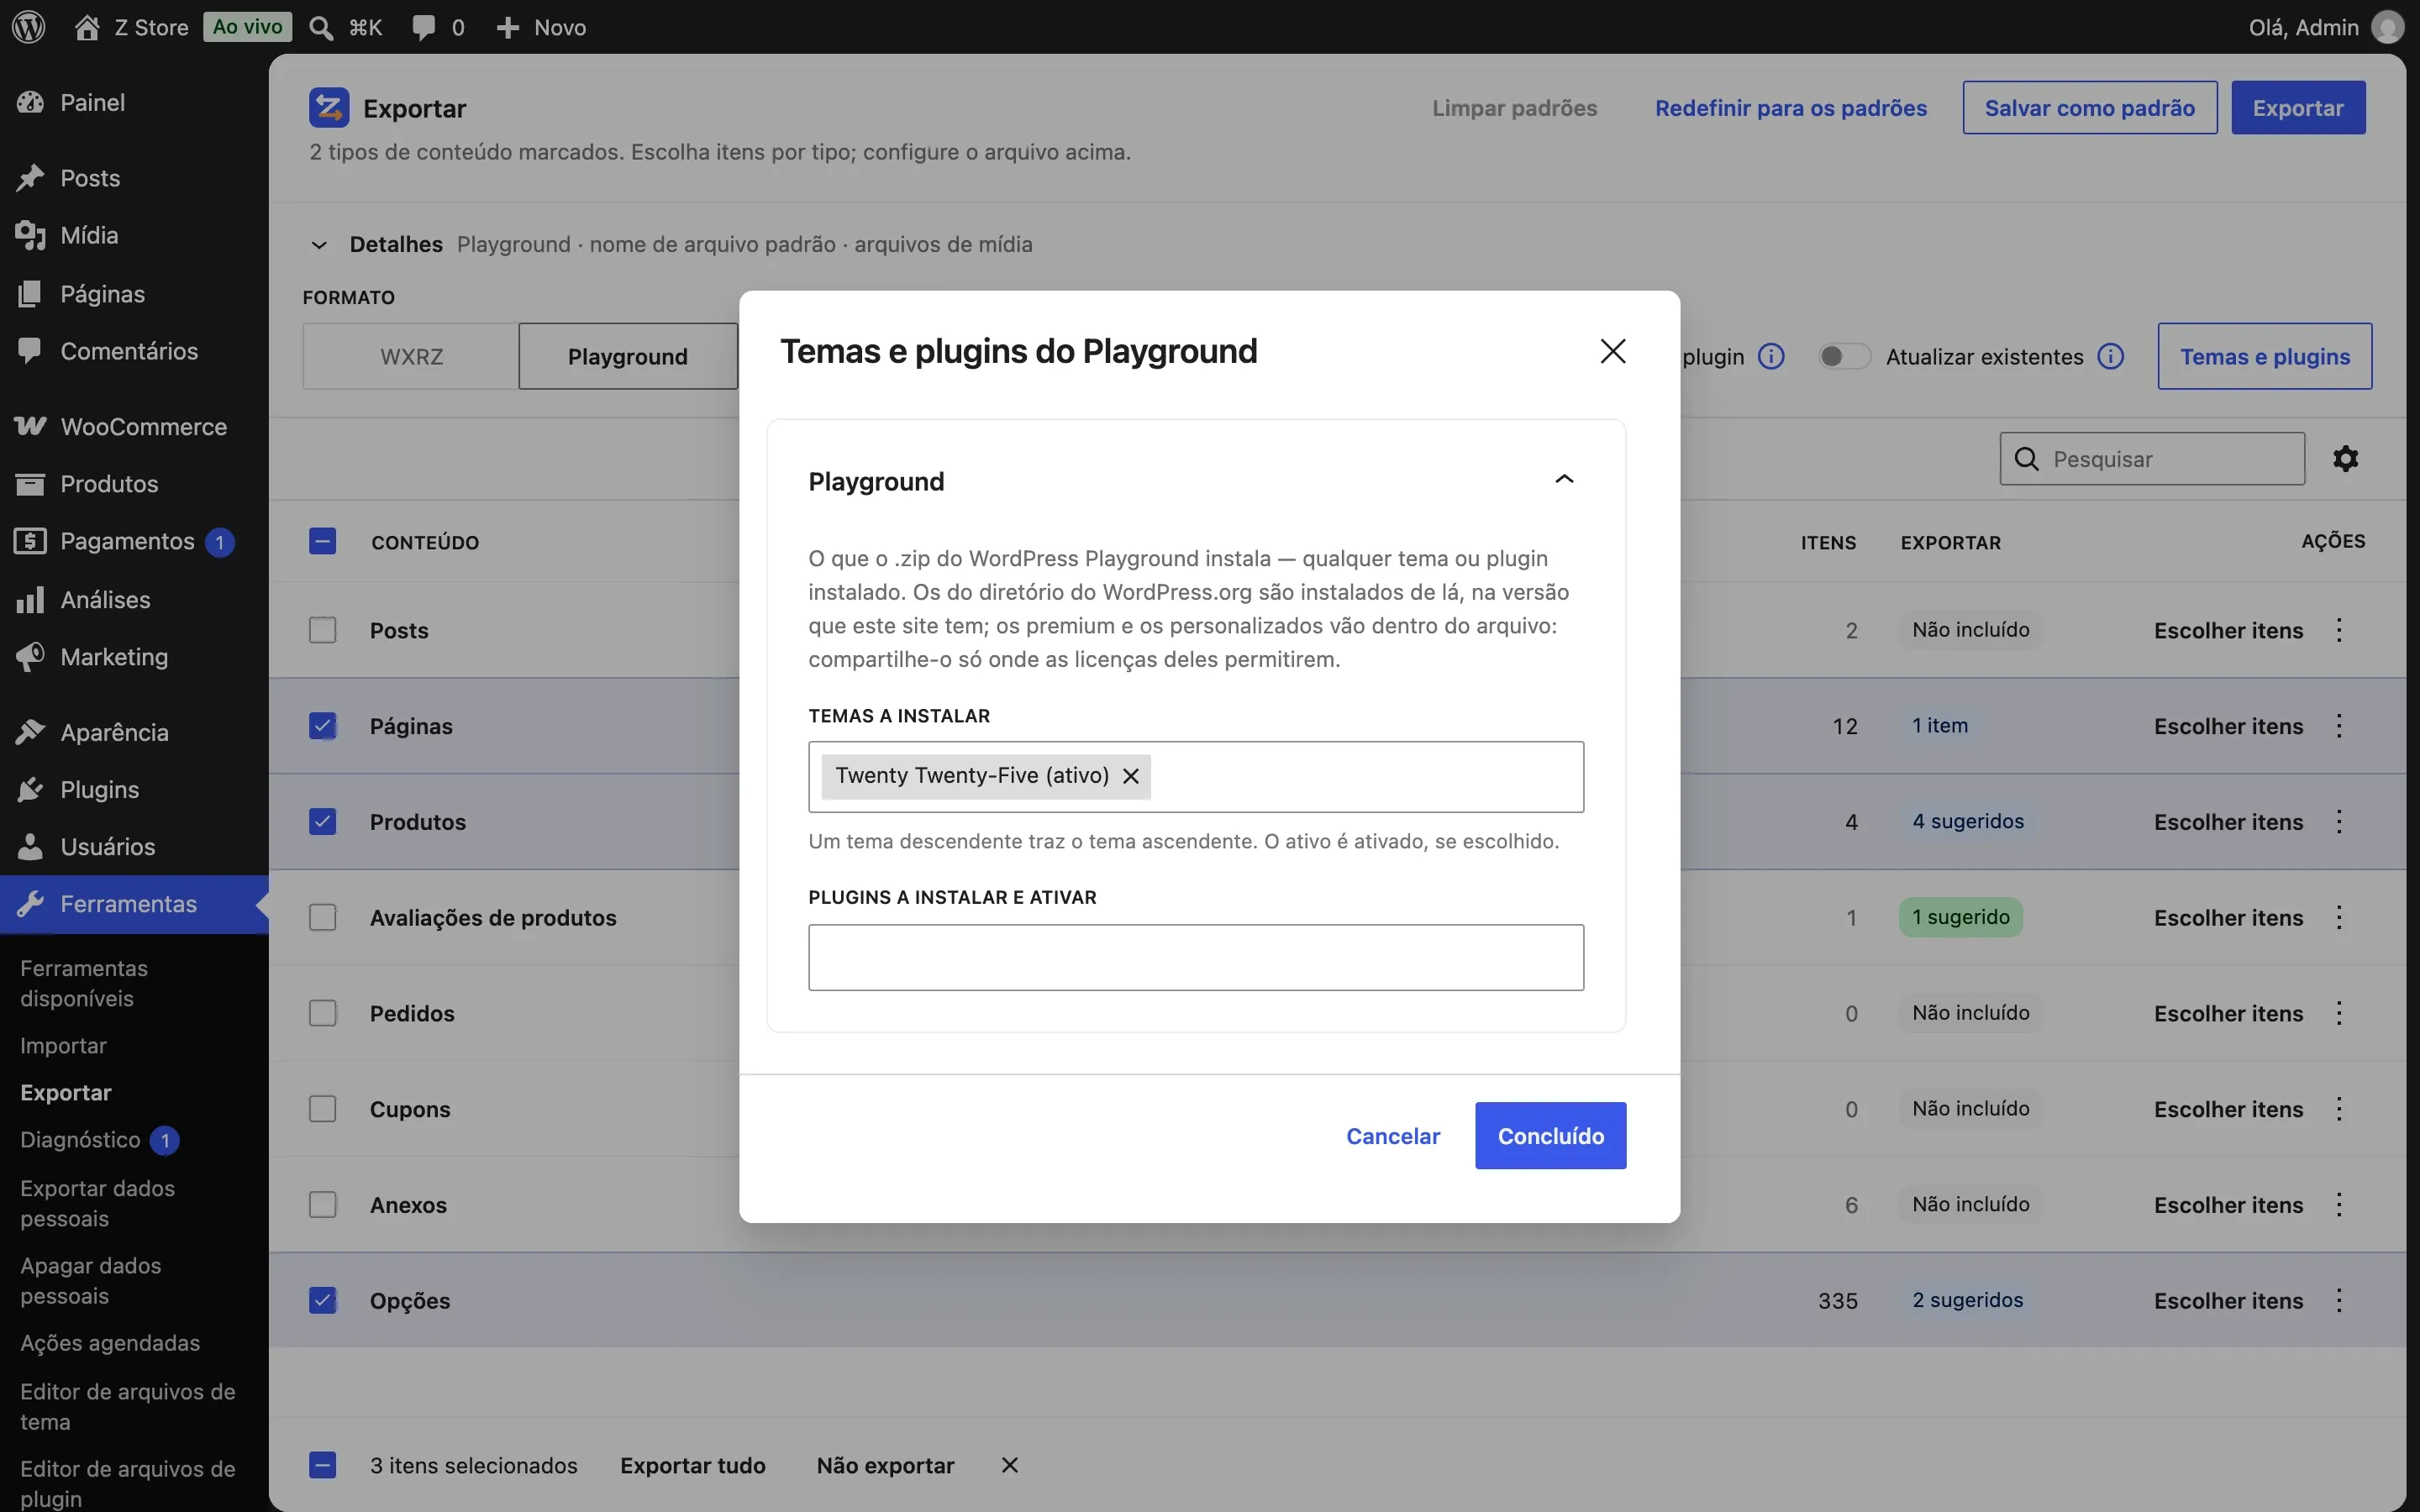This screenshot has height=1512, width=2420.
Task: Collapse the Playground section chevron
Action: click(x=1564, y=480)
